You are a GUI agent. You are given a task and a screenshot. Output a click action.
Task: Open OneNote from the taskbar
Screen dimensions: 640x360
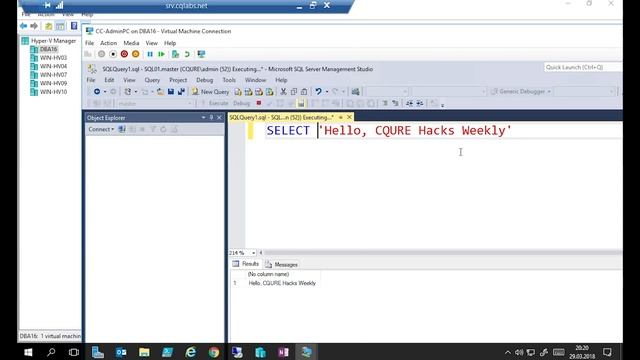(x=283, y=352)
